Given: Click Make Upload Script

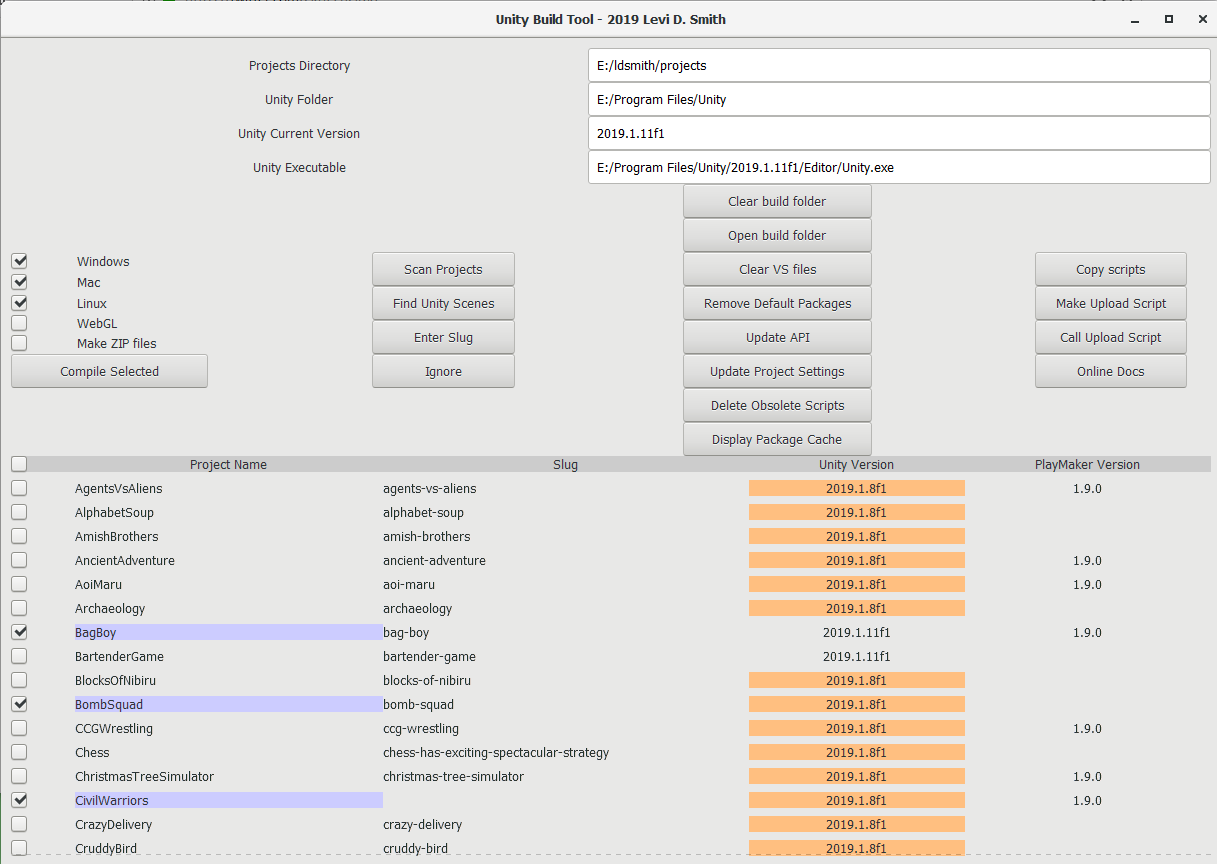Looking at the screenshot, I should (x=1109, y=303).
